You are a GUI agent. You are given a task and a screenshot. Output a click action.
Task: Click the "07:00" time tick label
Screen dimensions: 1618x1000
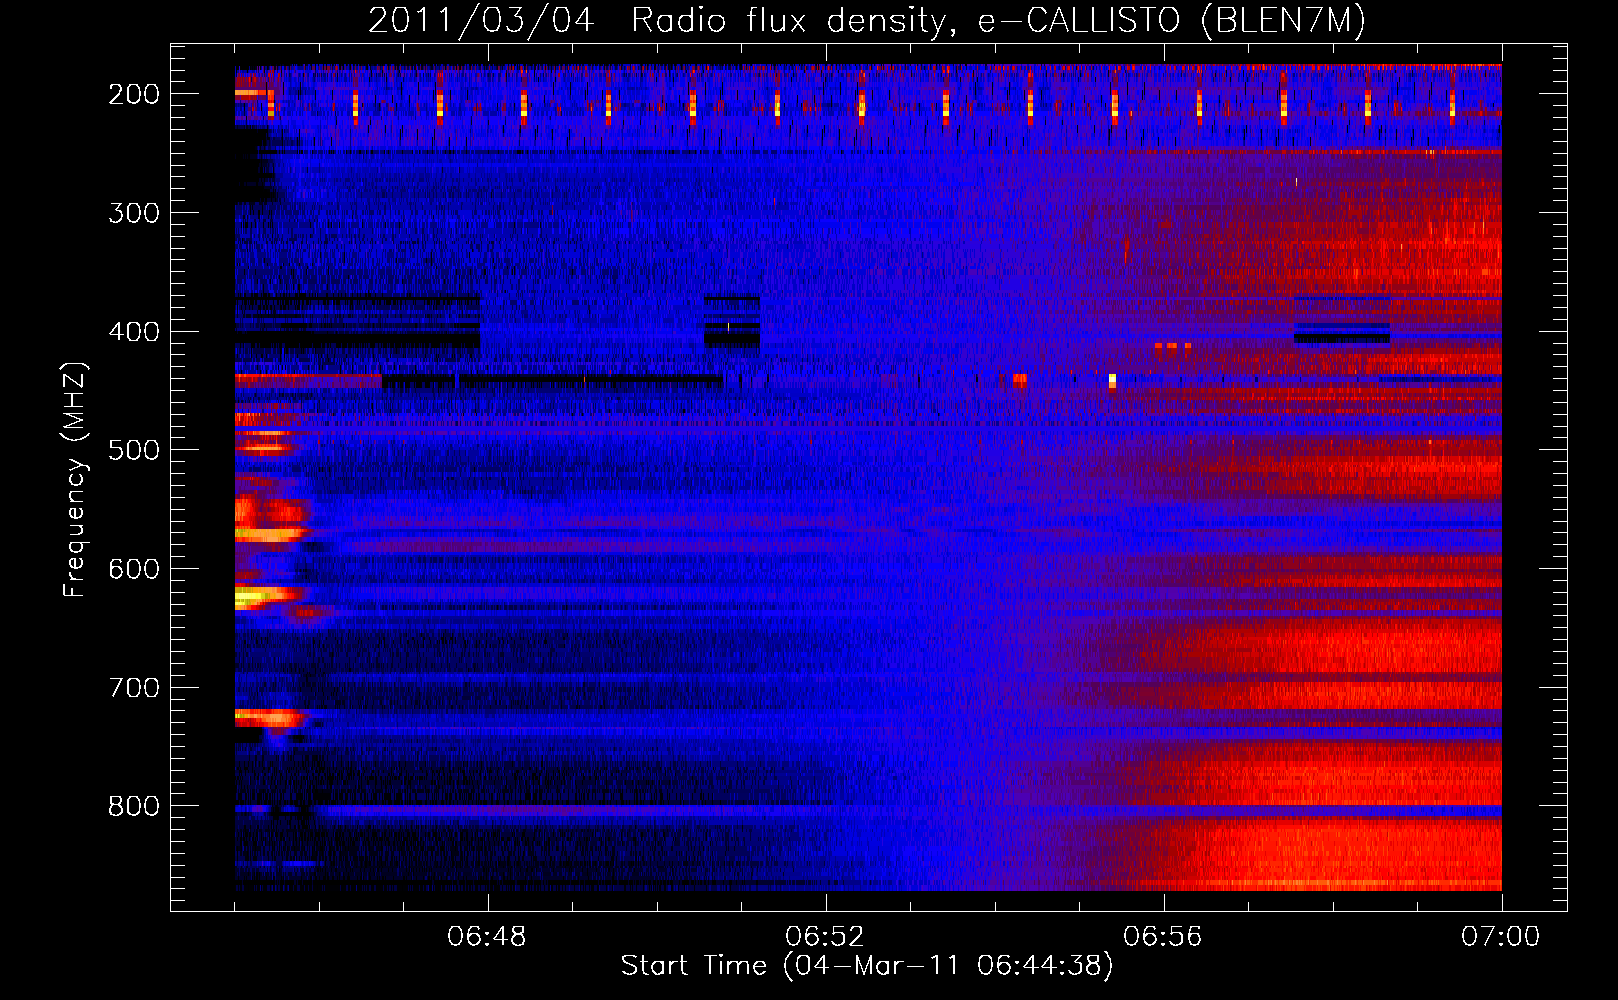pos(1501,937)
